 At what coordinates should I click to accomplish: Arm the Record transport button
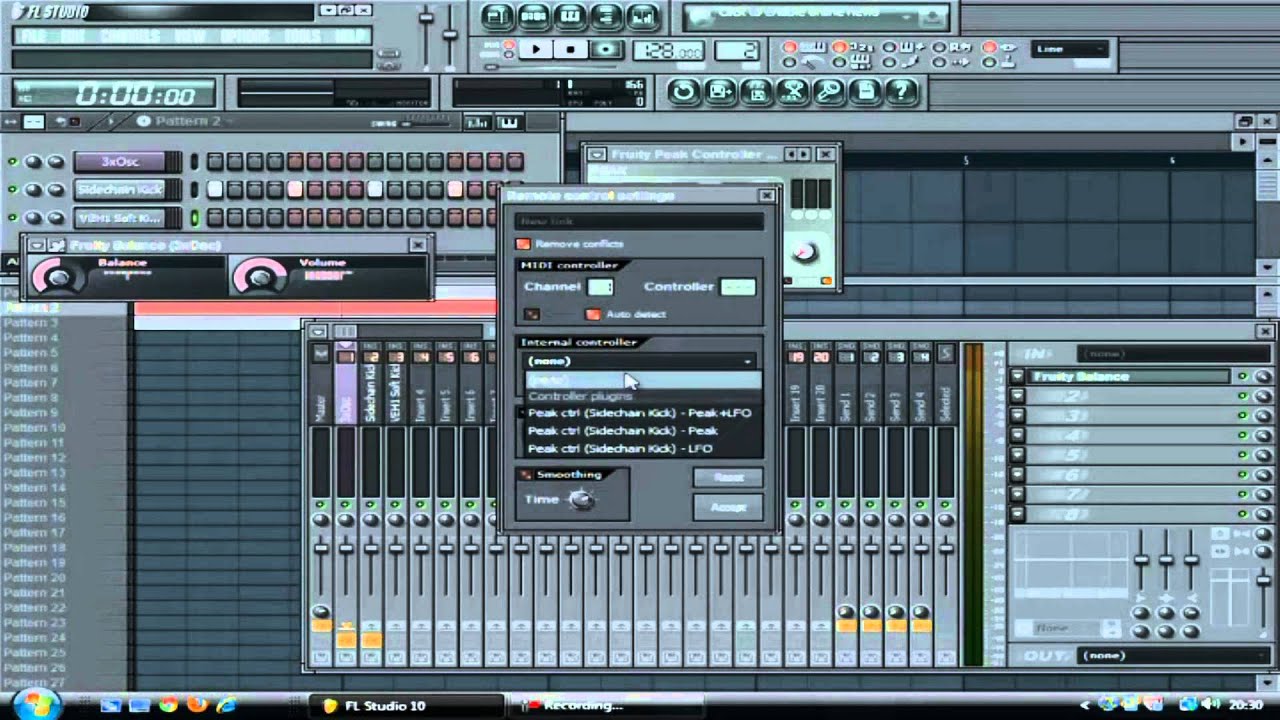coord(604,49)
